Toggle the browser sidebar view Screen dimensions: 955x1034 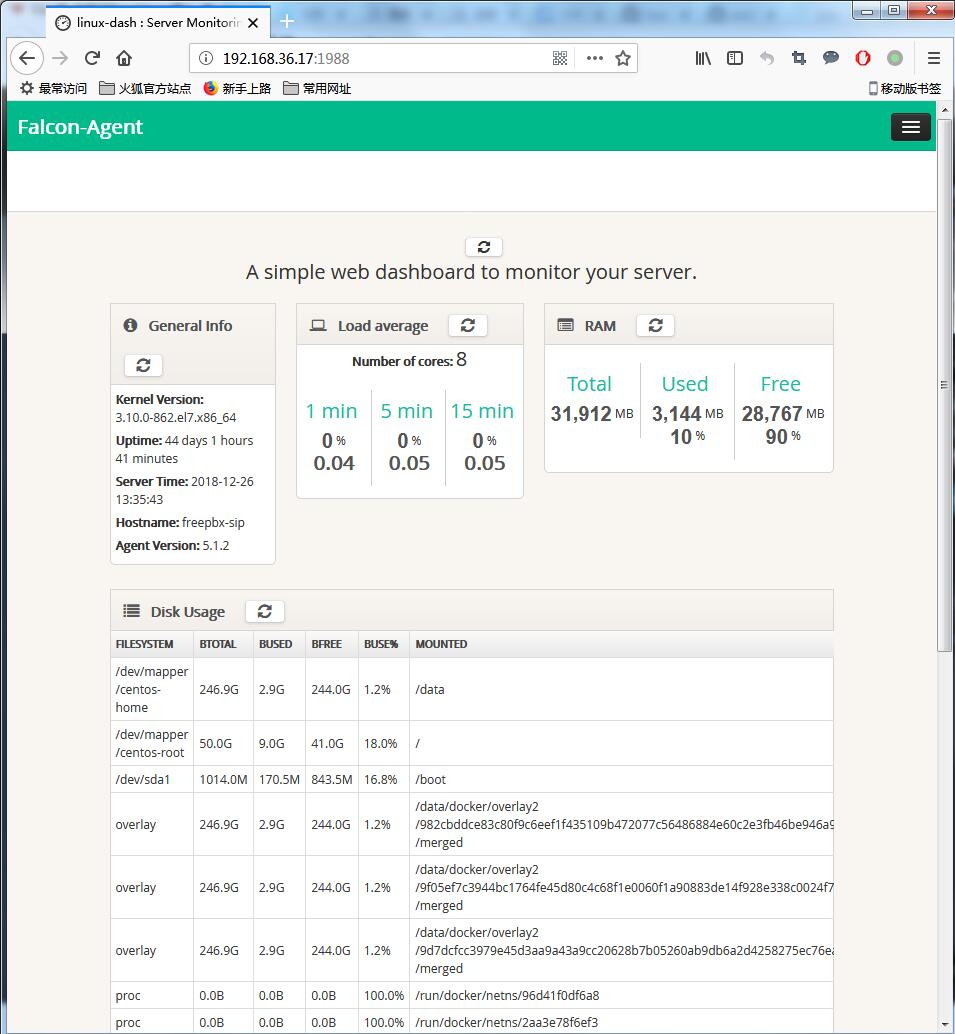coord(735,58)
